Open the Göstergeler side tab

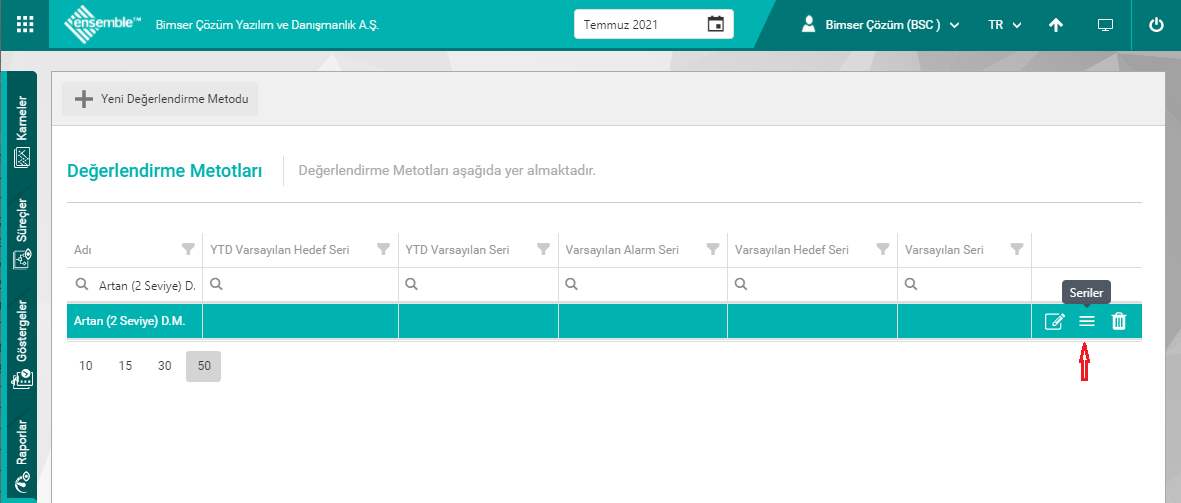pyautogui.click(x=22, y=345)
